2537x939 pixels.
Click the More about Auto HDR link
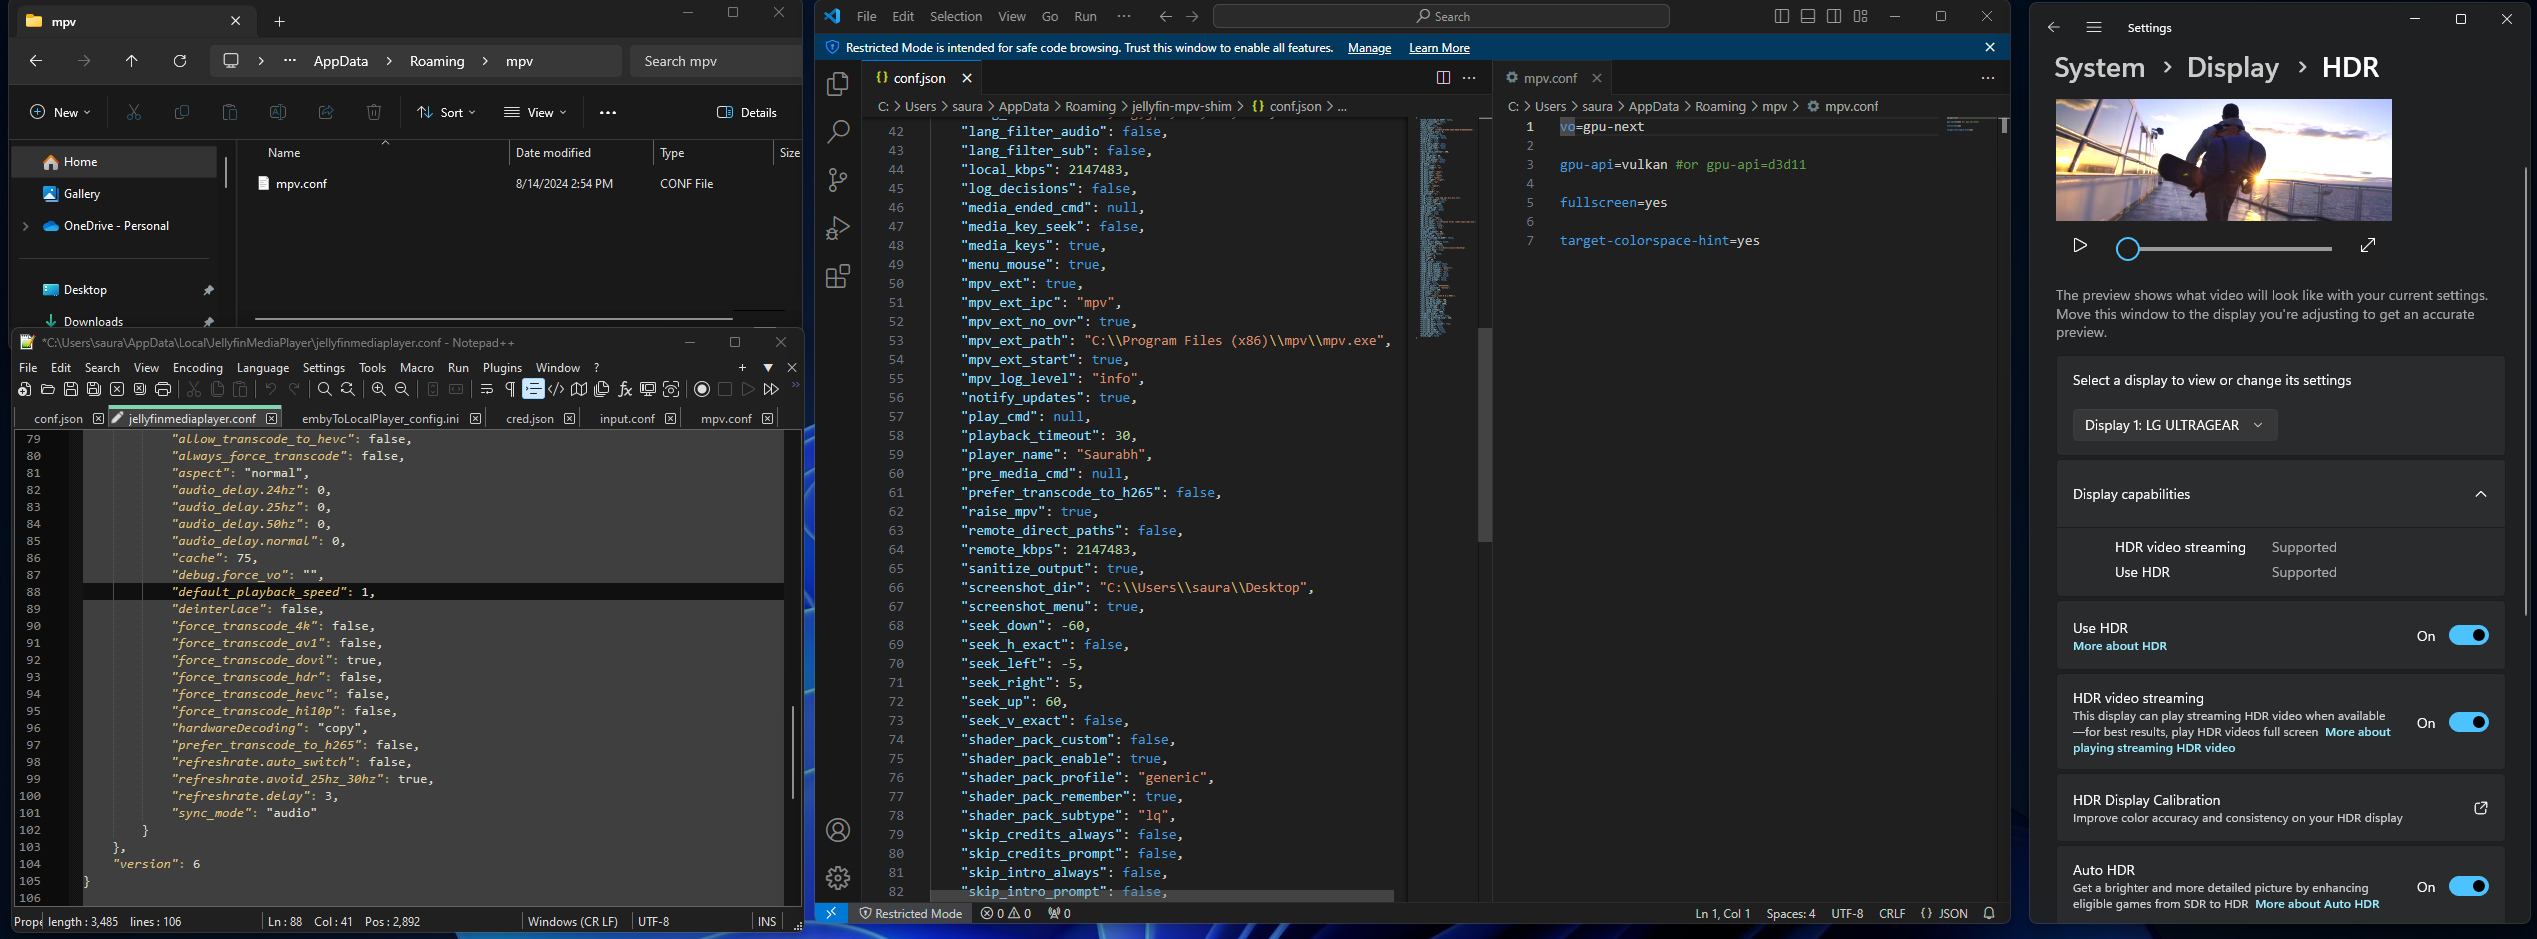[x=2316, y=904]
